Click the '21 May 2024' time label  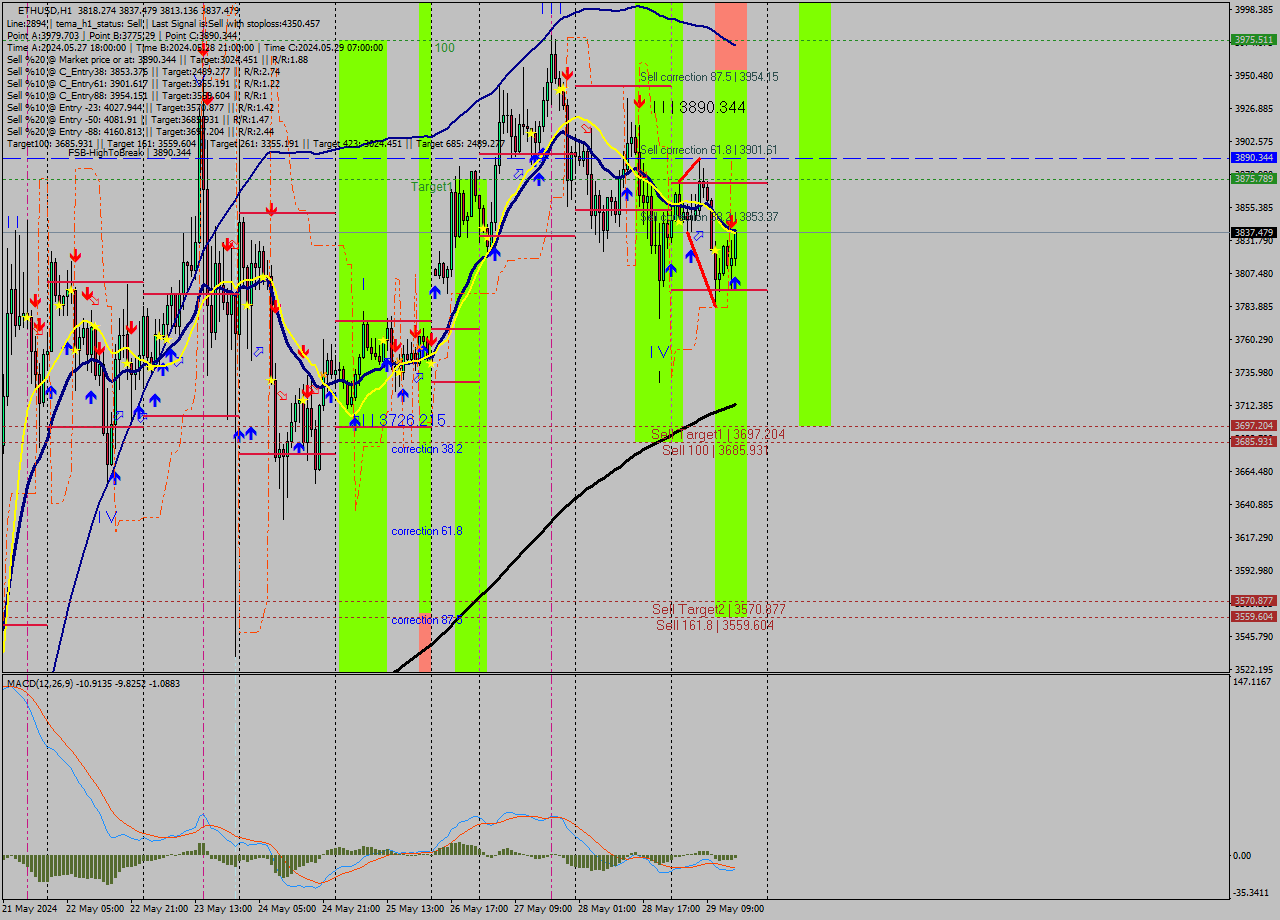30,909
